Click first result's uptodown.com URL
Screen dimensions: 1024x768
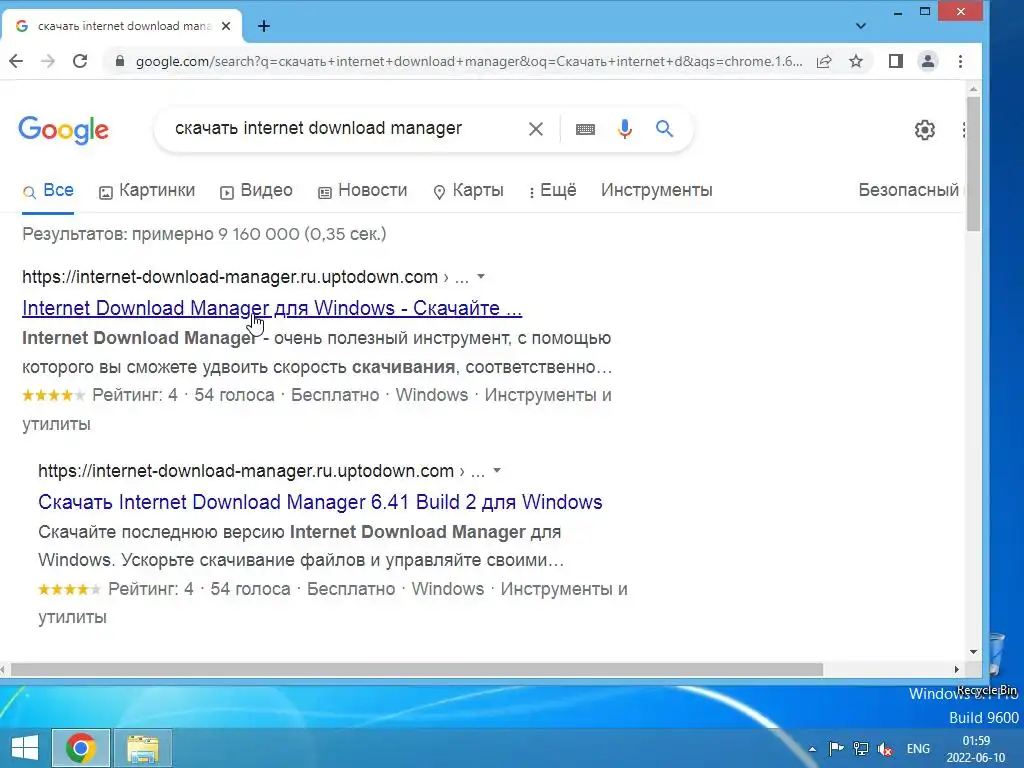click(x=230, y=277)
